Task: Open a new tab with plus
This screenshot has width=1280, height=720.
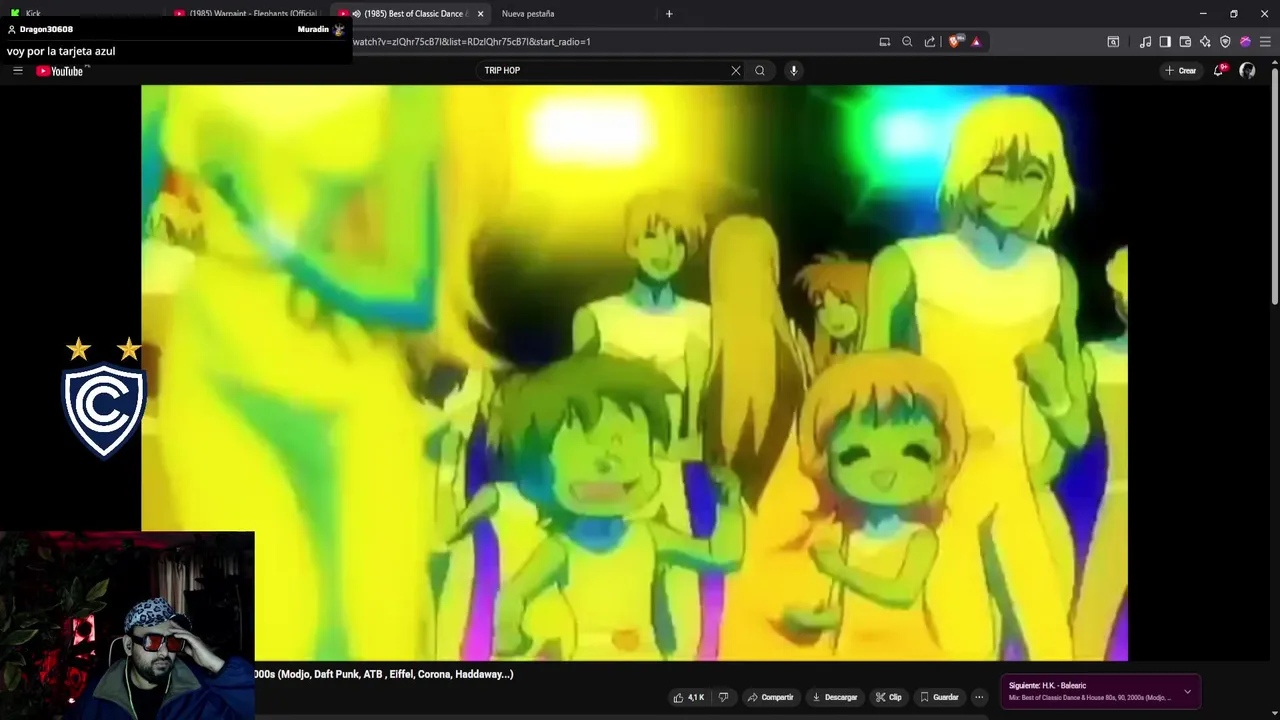Action: (669, 14)
